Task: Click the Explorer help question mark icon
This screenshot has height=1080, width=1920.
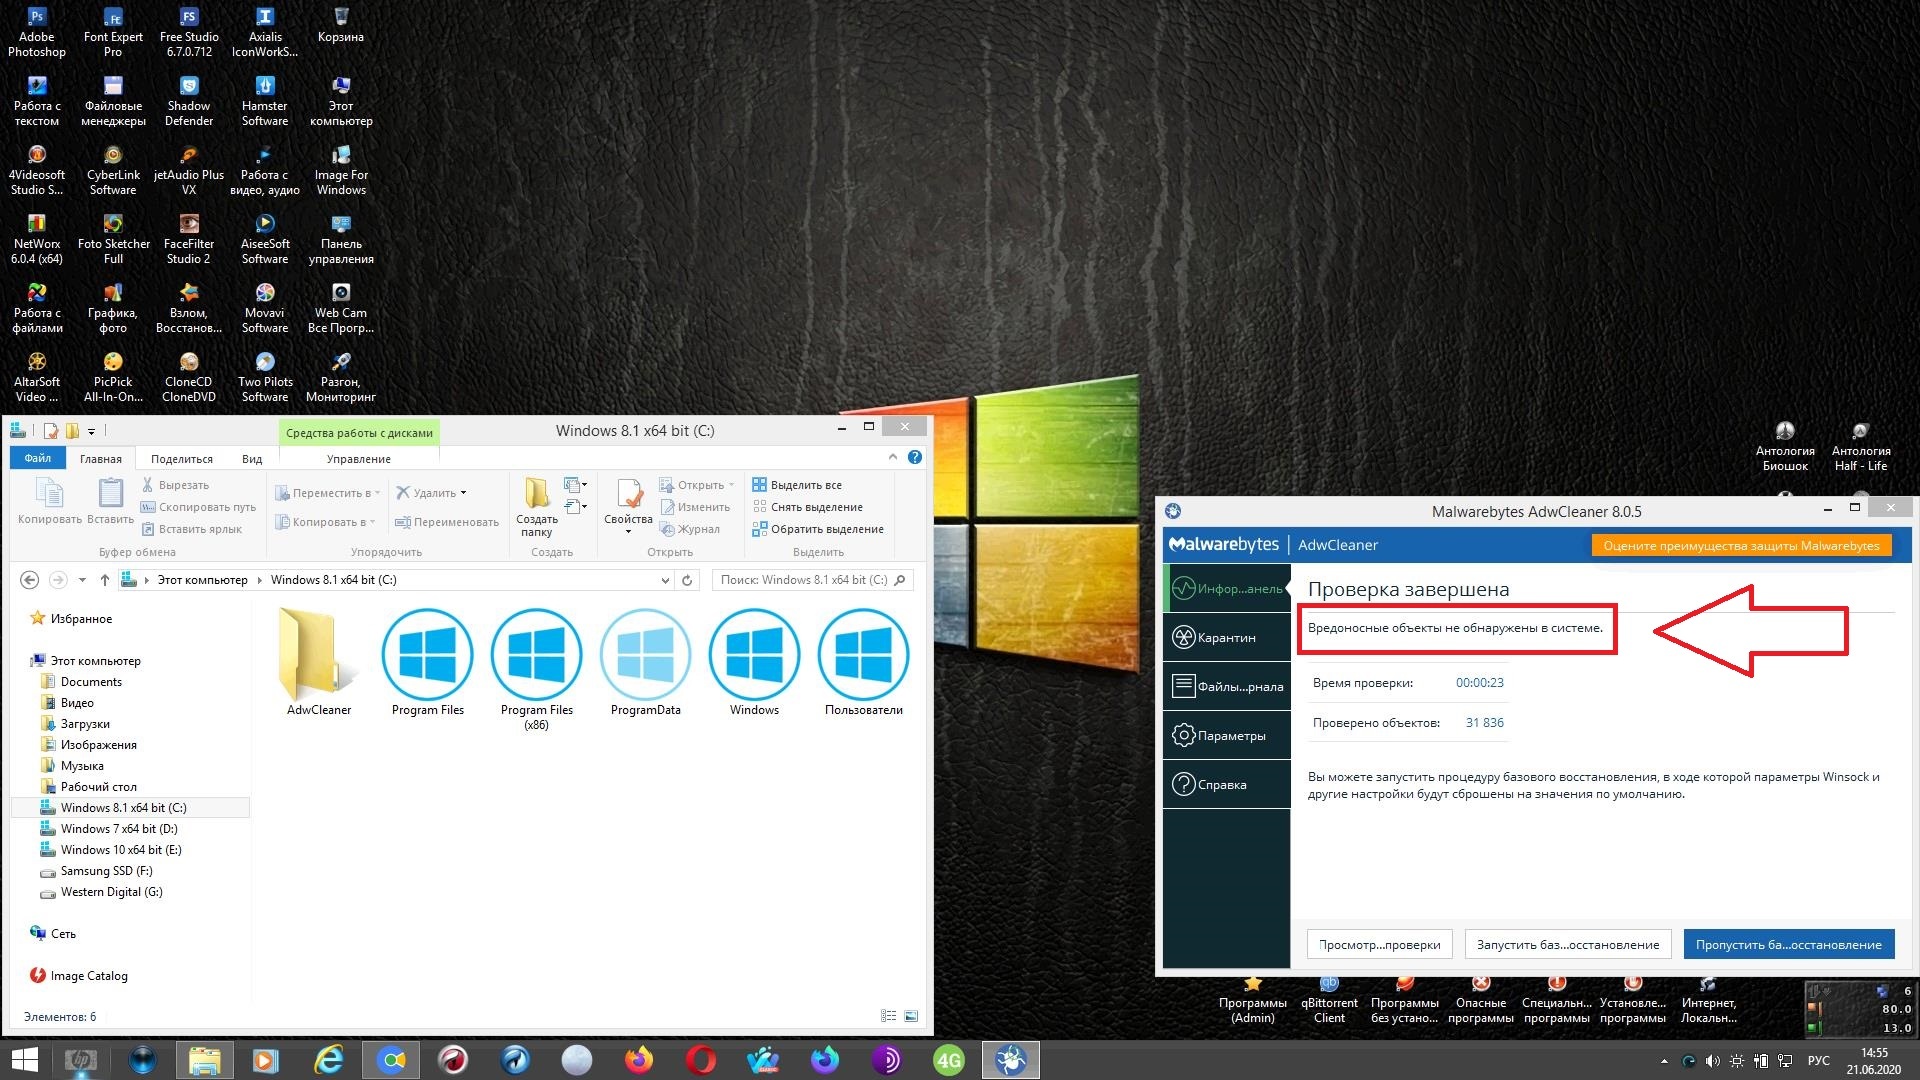Action: tap(915, 457)
